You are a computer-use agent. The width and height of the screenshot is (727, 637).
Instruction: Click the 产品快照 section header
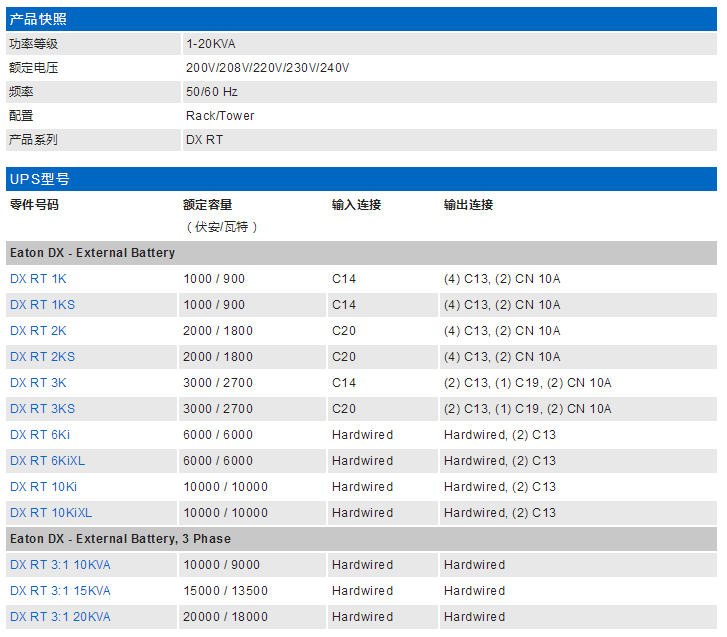click(39, 20)
